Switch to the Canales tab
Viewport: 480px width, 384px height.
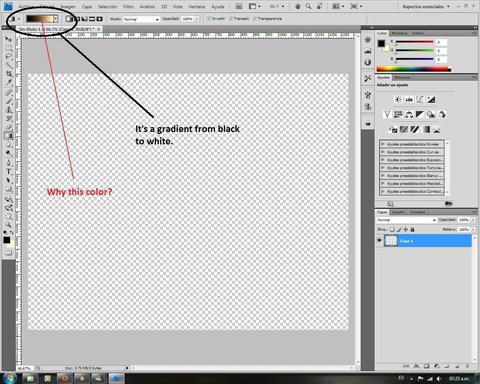click(x=398, y=212)
